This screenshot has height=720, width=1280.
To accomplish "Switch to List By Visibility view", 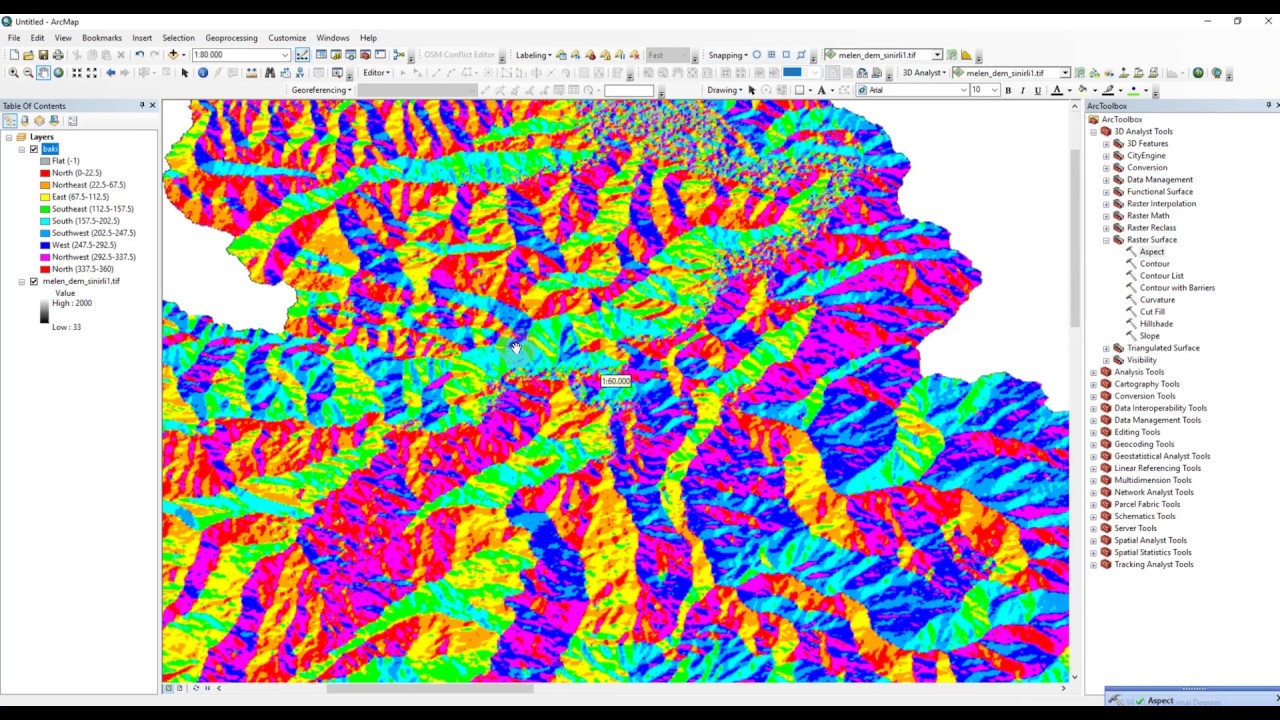I will 40,121.
